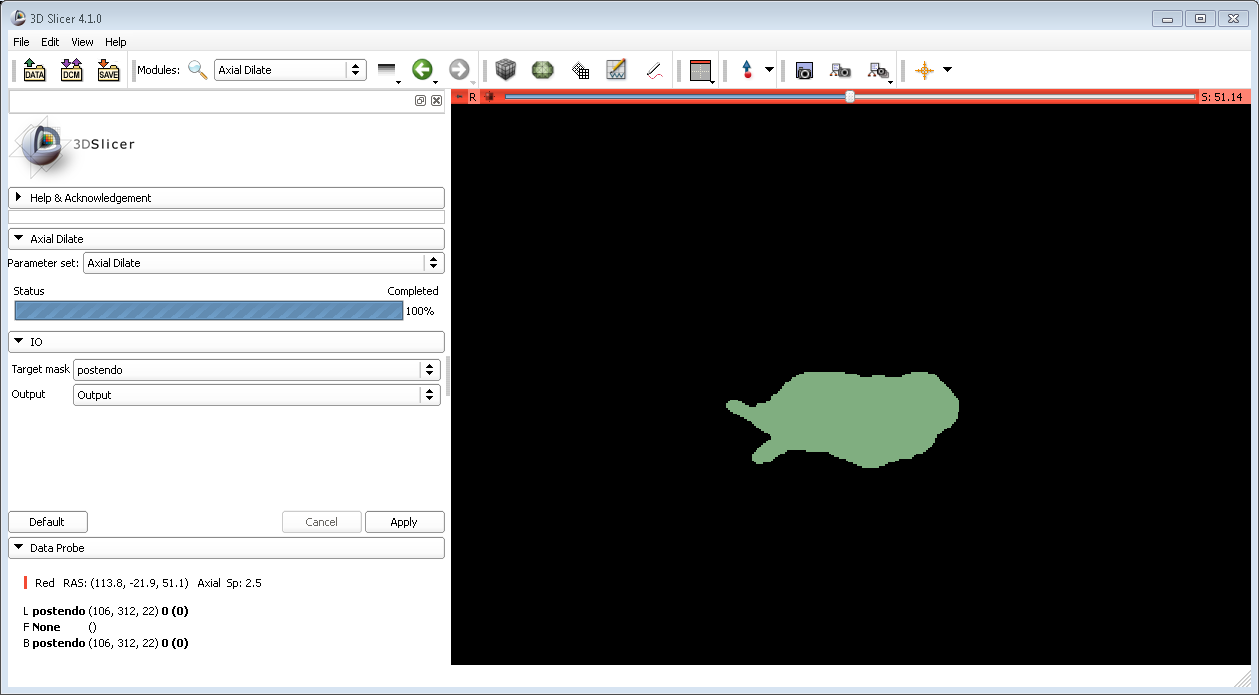Open the Output volume dropdown
The image size is (1259, 695).
tap(257, 395)
